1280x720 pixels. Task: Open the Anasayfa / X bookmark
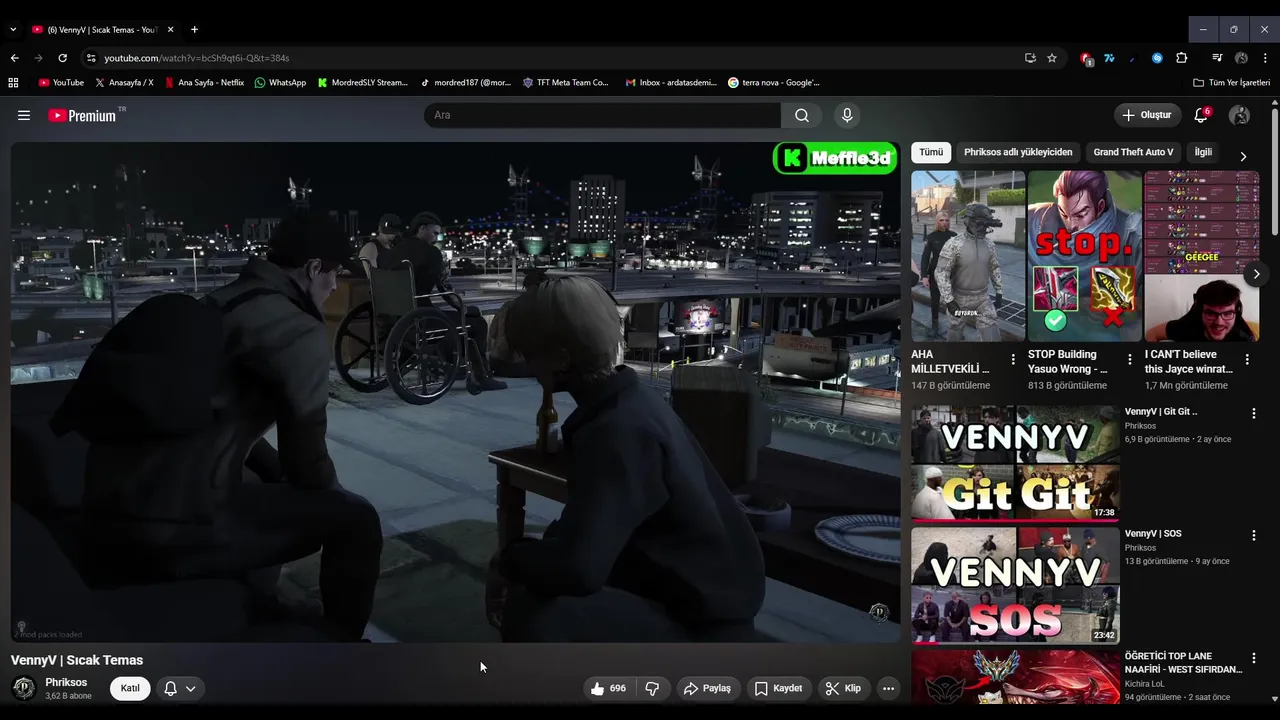pos(124,82)
